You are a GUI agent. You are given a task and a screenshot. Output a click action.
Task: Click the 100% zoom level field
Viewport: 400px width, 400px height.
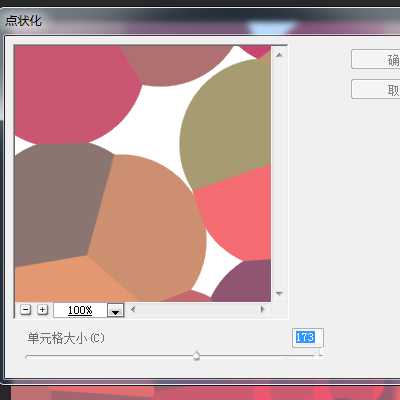pos(80,310)
